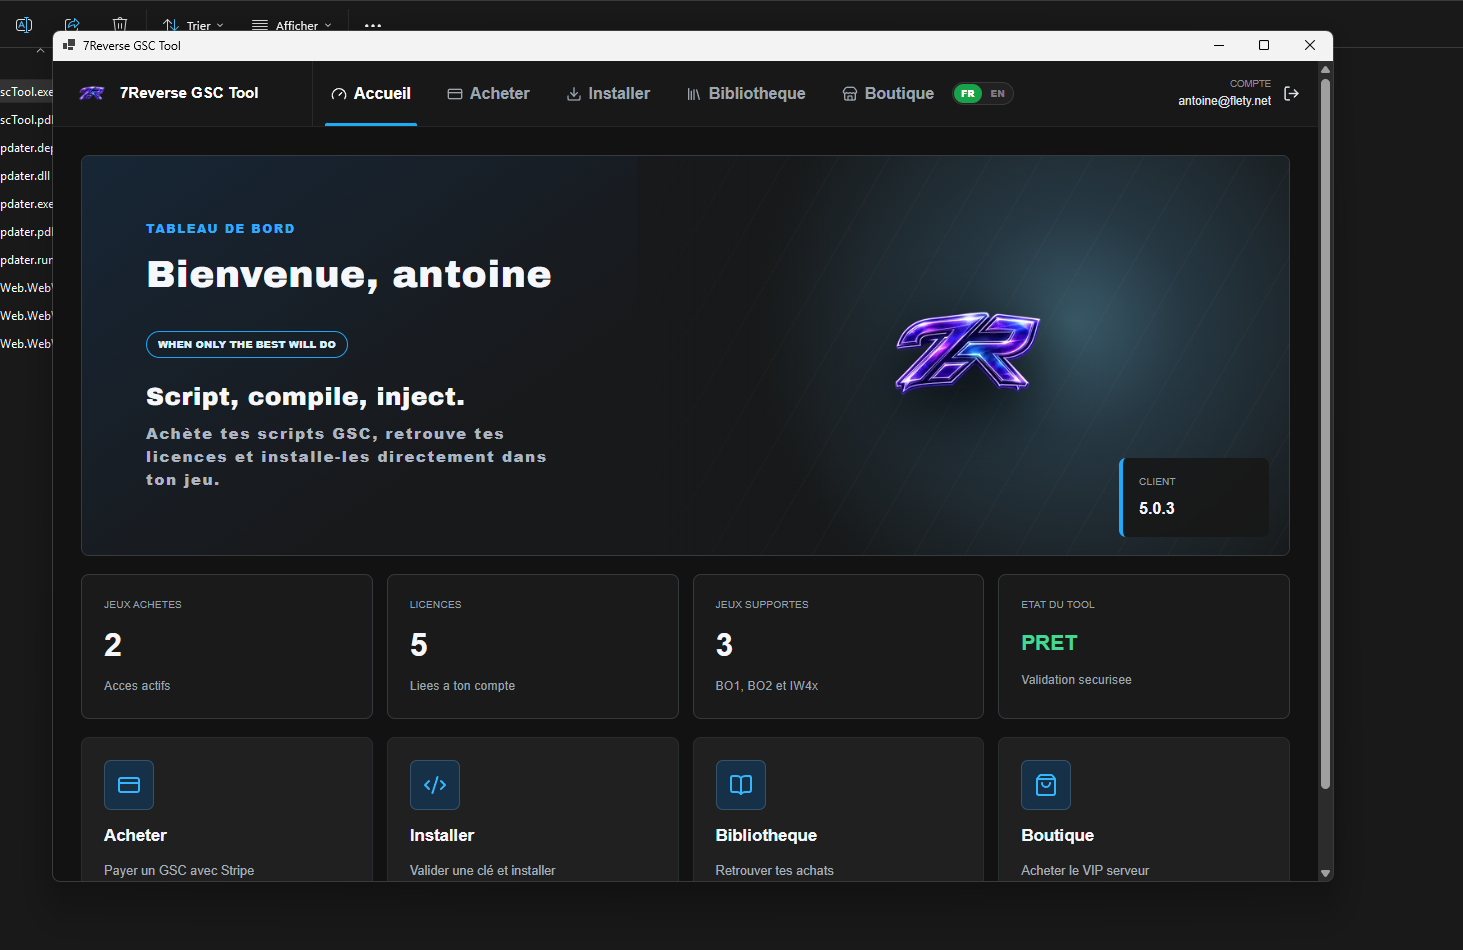Screen dimensions: 1463x950
Task: Select the scTool.exe file in File Explorer
Action: (26, 92)
